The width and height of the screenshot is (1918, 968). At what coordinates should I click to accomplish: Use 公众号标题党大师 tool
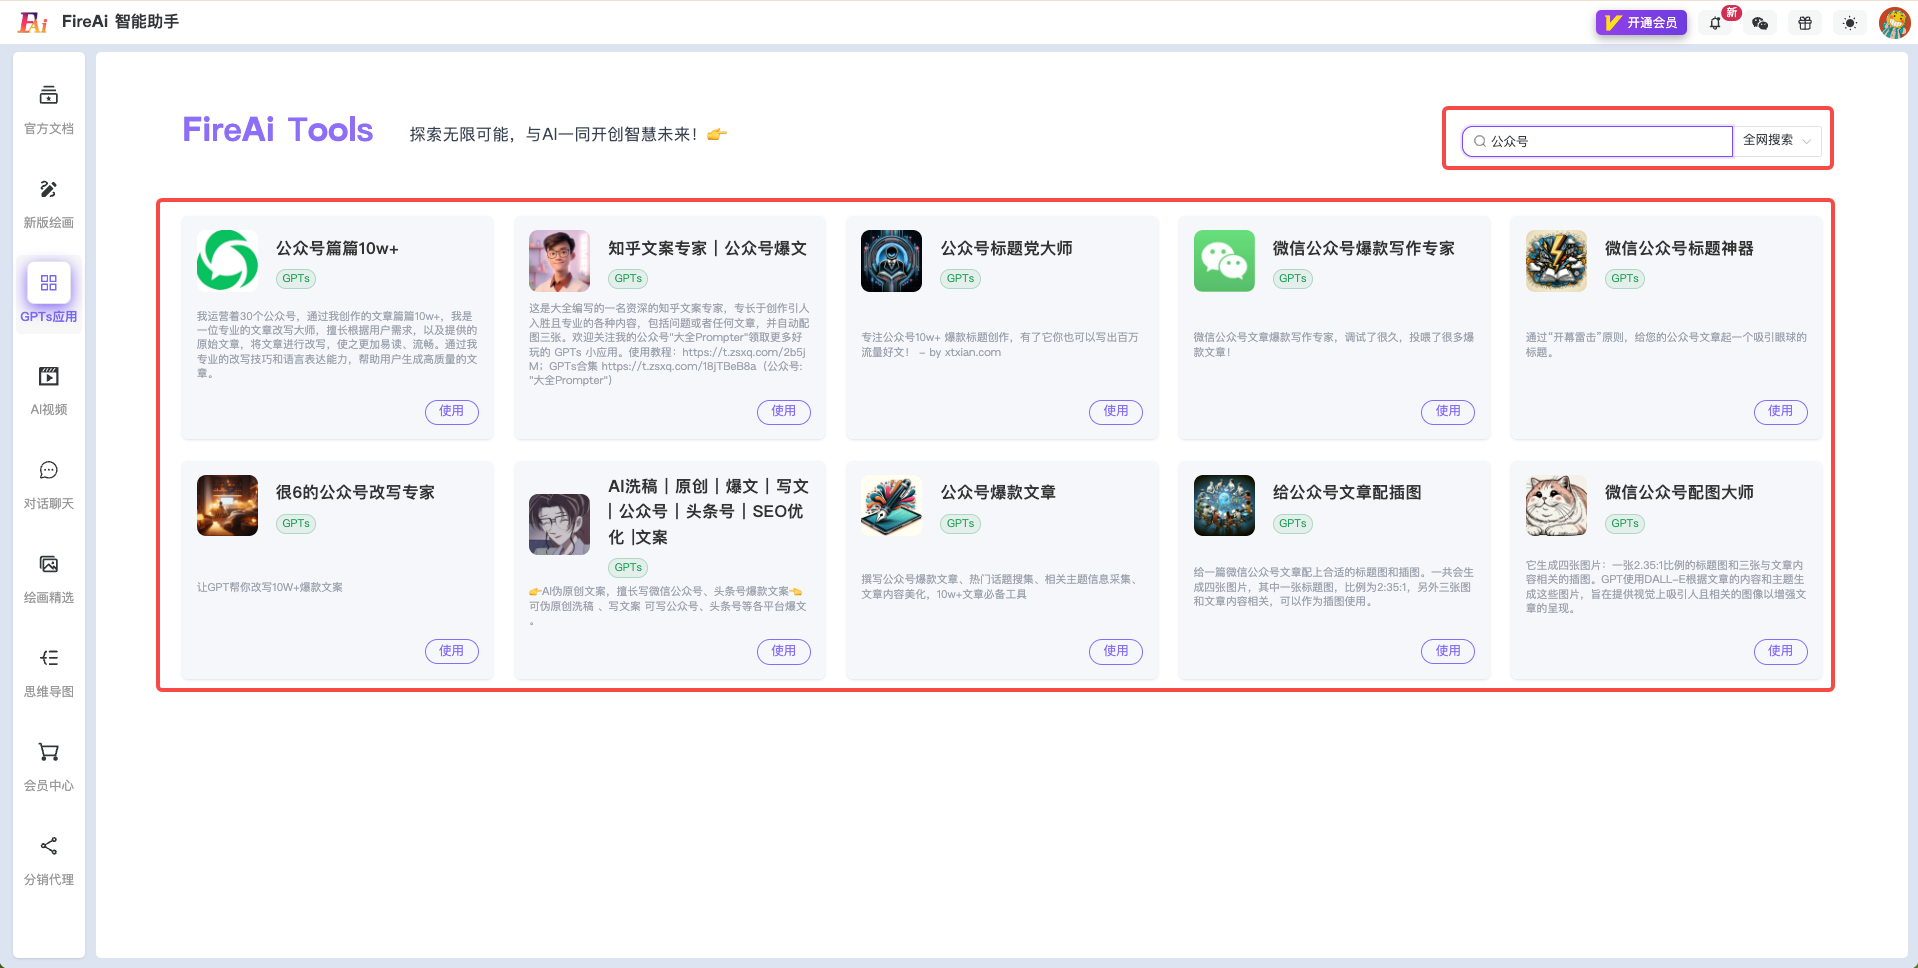(x=1116, y=411)
